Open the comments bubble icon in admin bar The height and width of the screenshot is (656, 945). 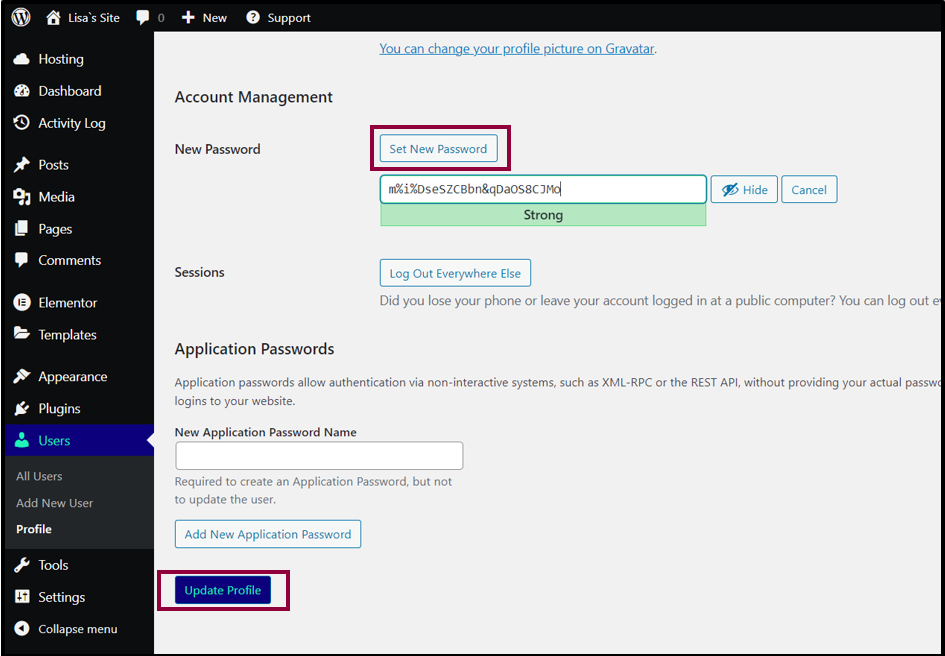pos(143,17)
